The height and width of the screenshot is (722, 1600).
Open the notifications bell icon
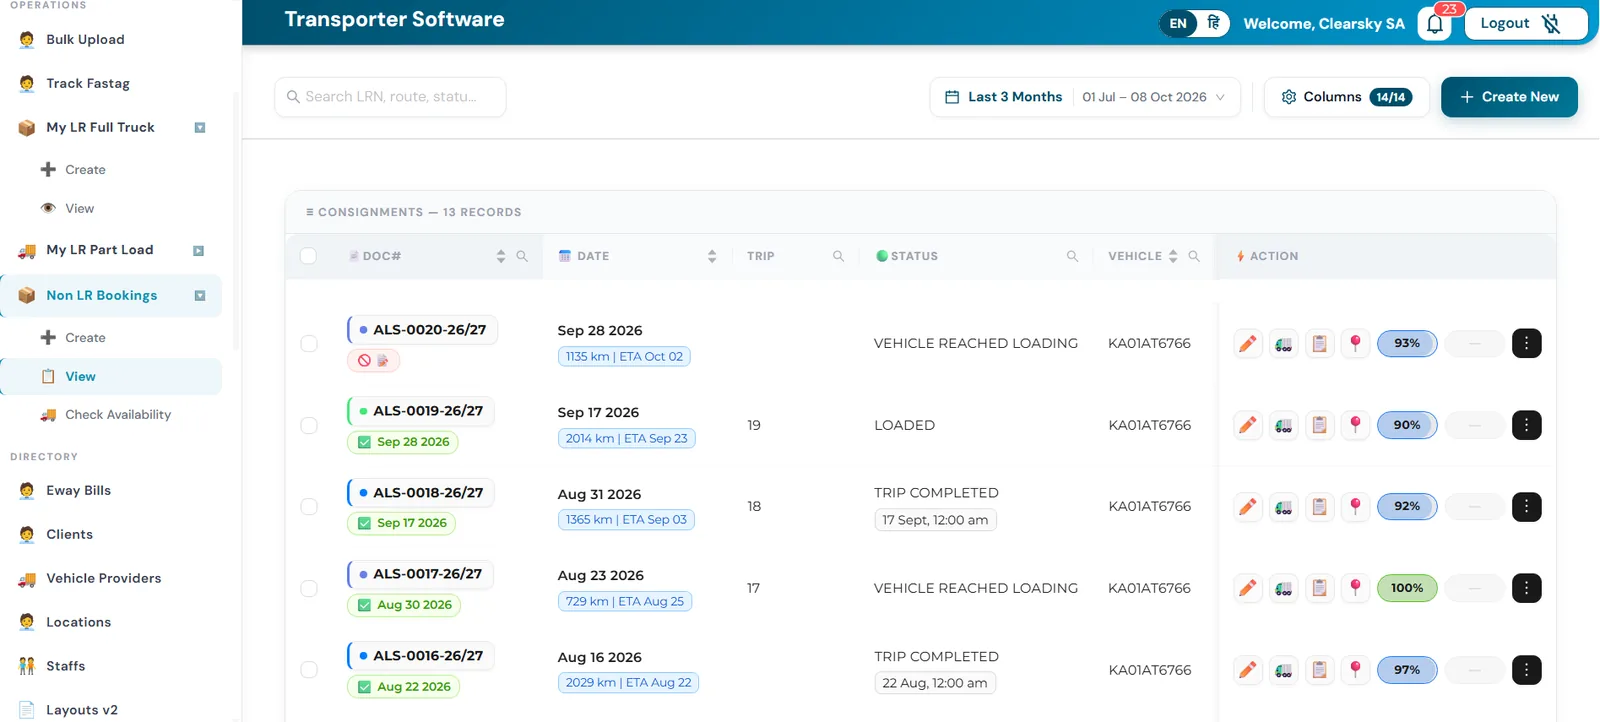click(x=1435, y=24)
